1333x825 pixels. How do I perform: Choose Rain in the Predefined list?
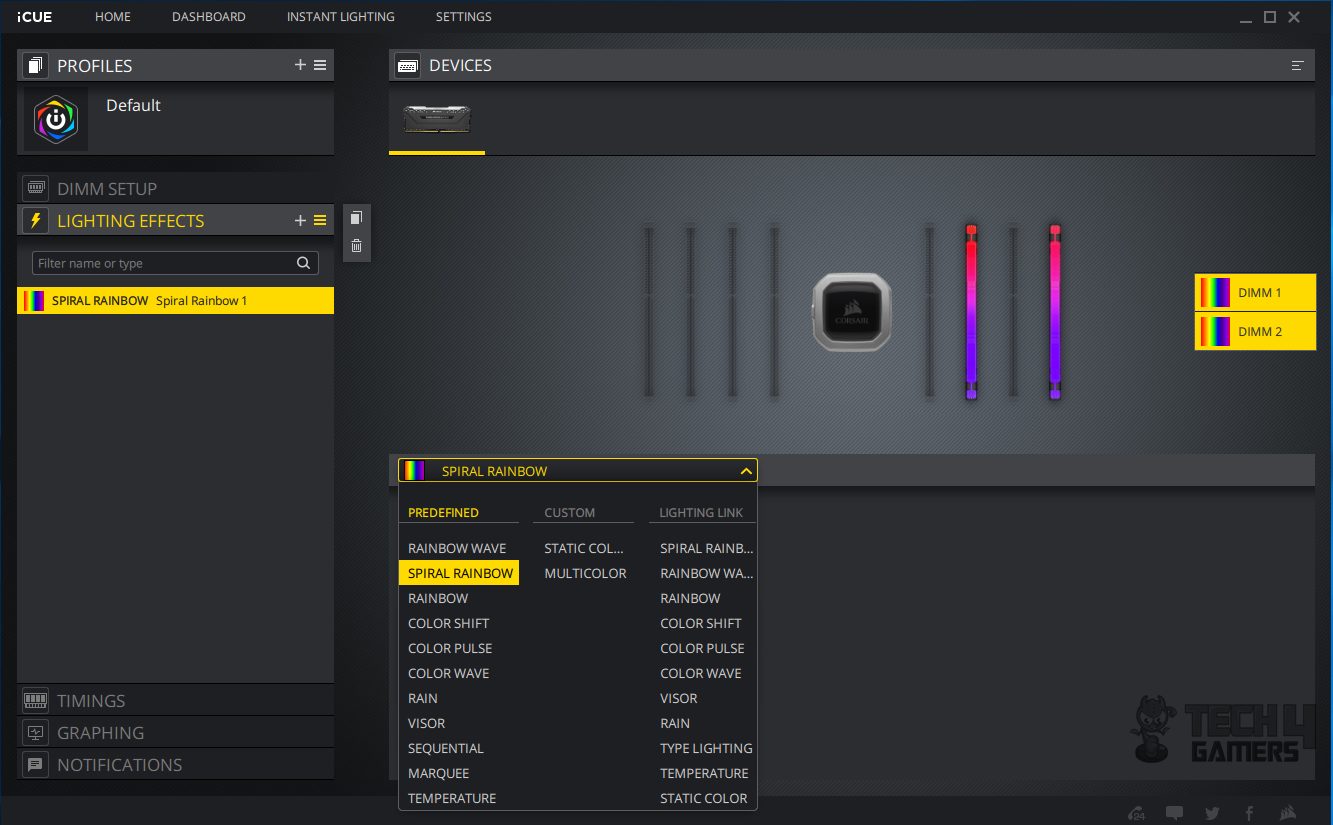point(423,698)
